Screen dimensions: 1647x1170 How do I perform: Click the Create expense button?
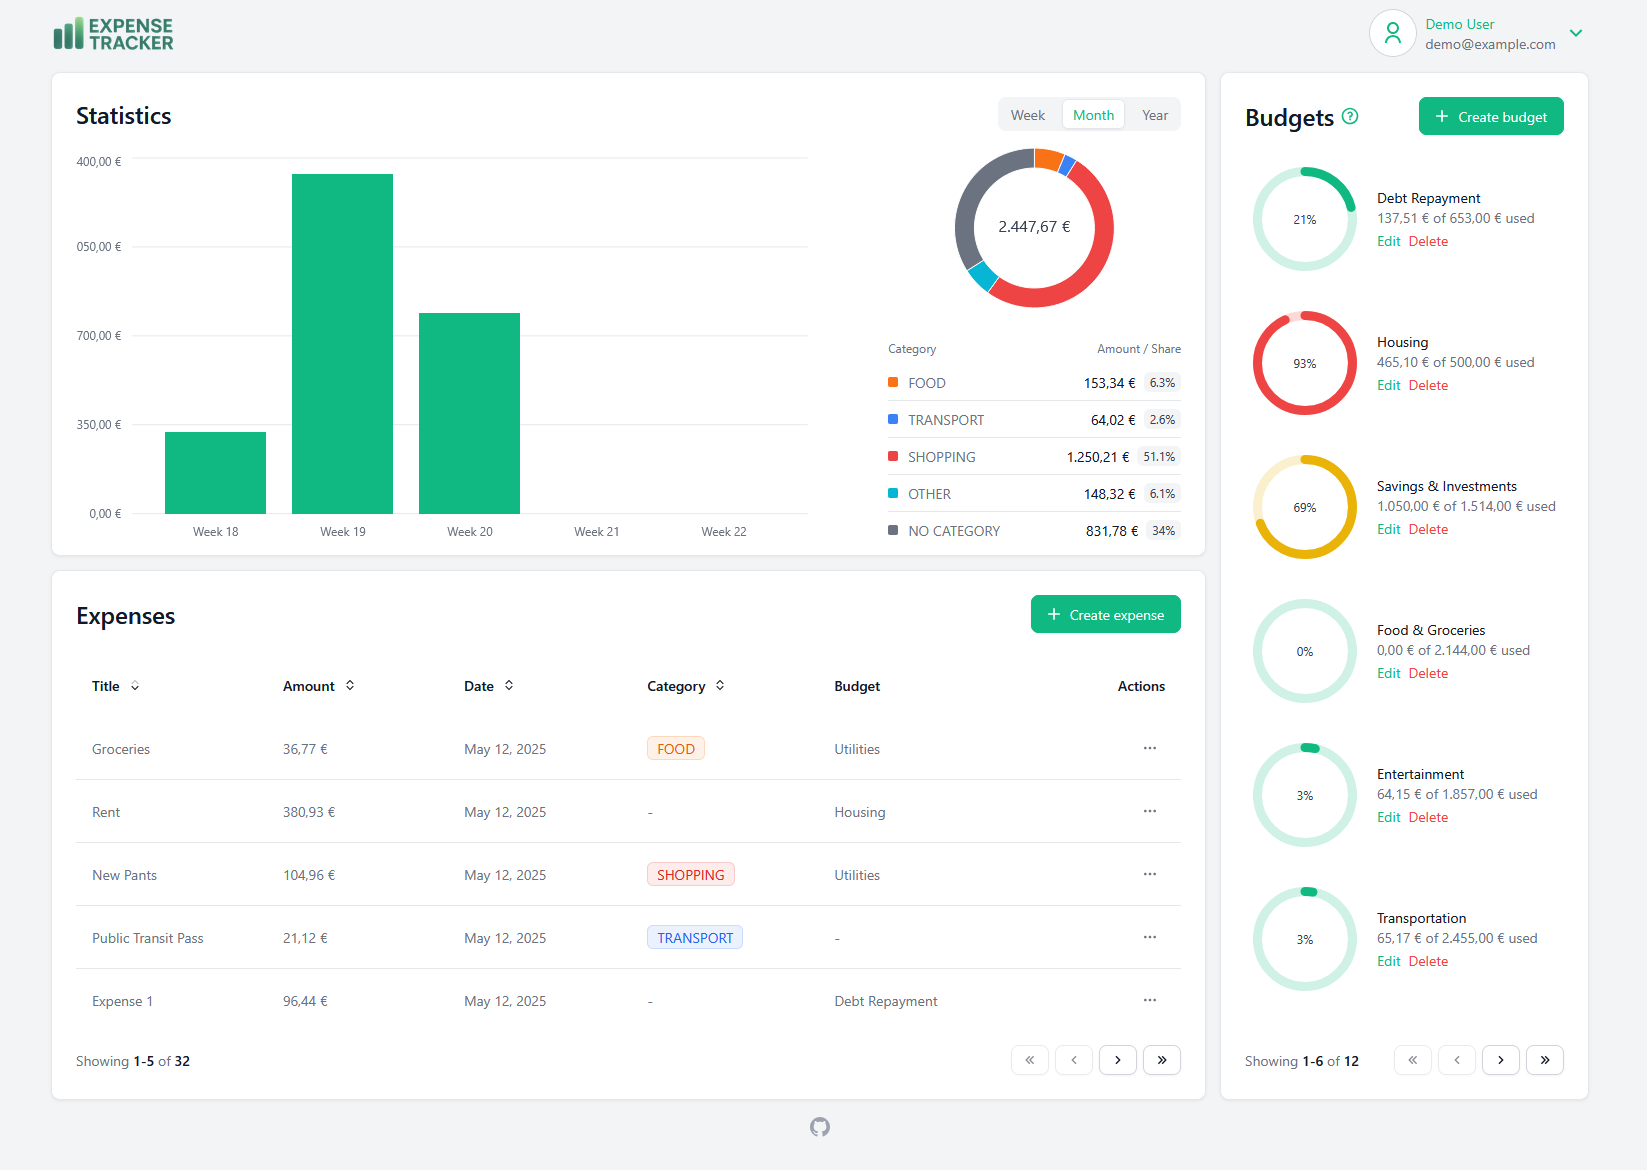[x=1105, y=613]
